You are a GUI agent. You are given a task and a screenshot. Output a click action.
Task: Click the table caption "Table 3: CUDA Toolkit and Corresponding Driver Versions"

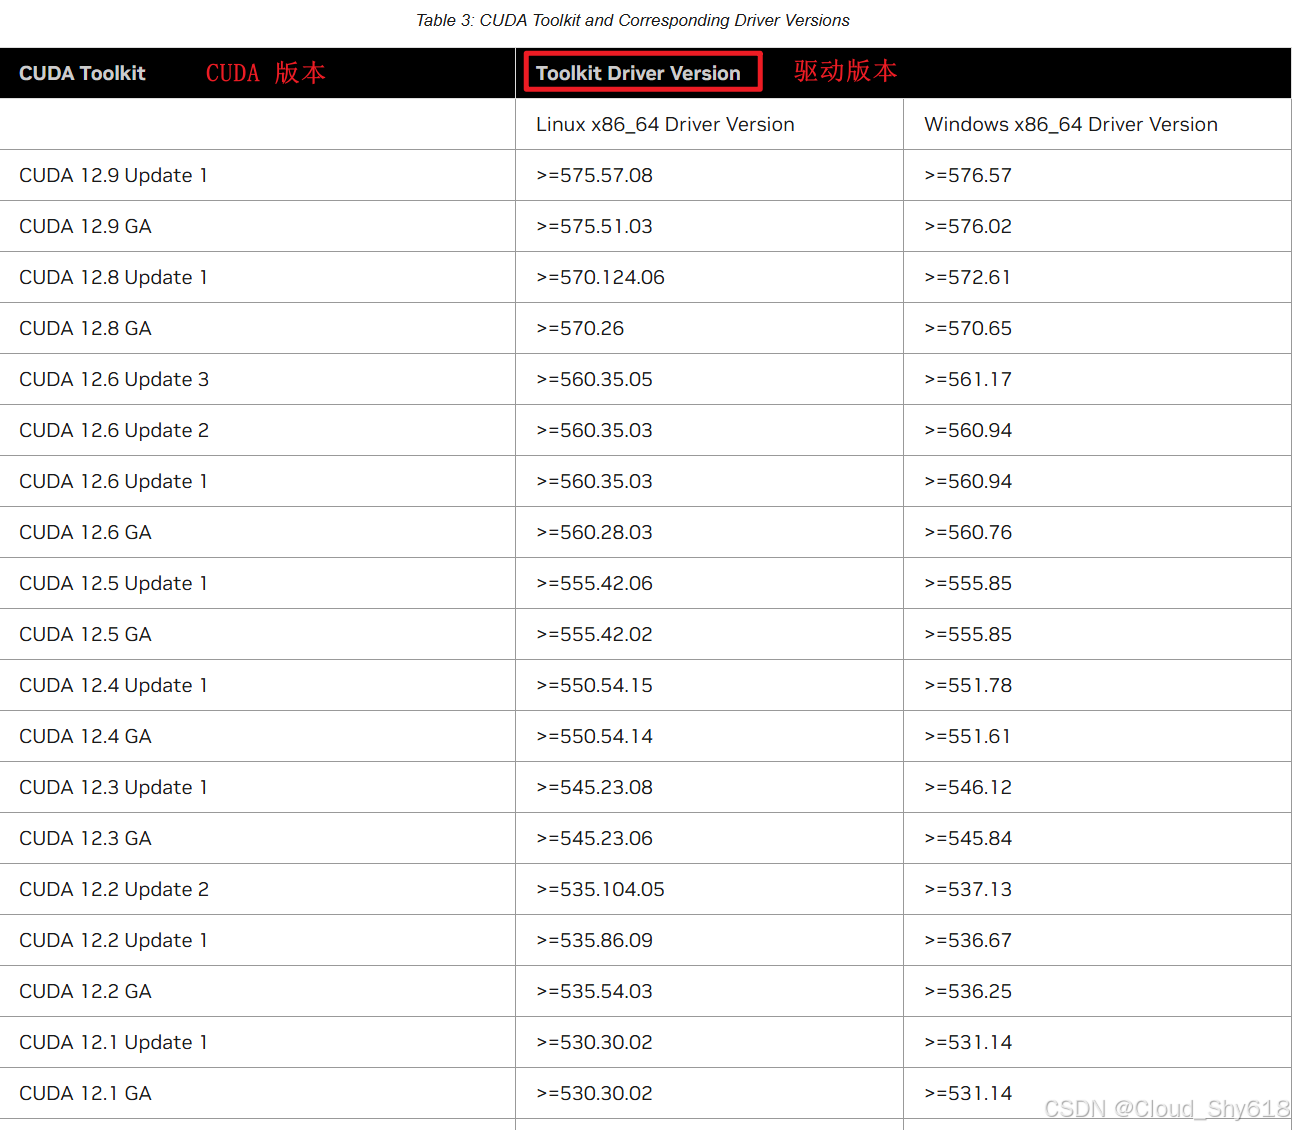click(x=633, y=20)
